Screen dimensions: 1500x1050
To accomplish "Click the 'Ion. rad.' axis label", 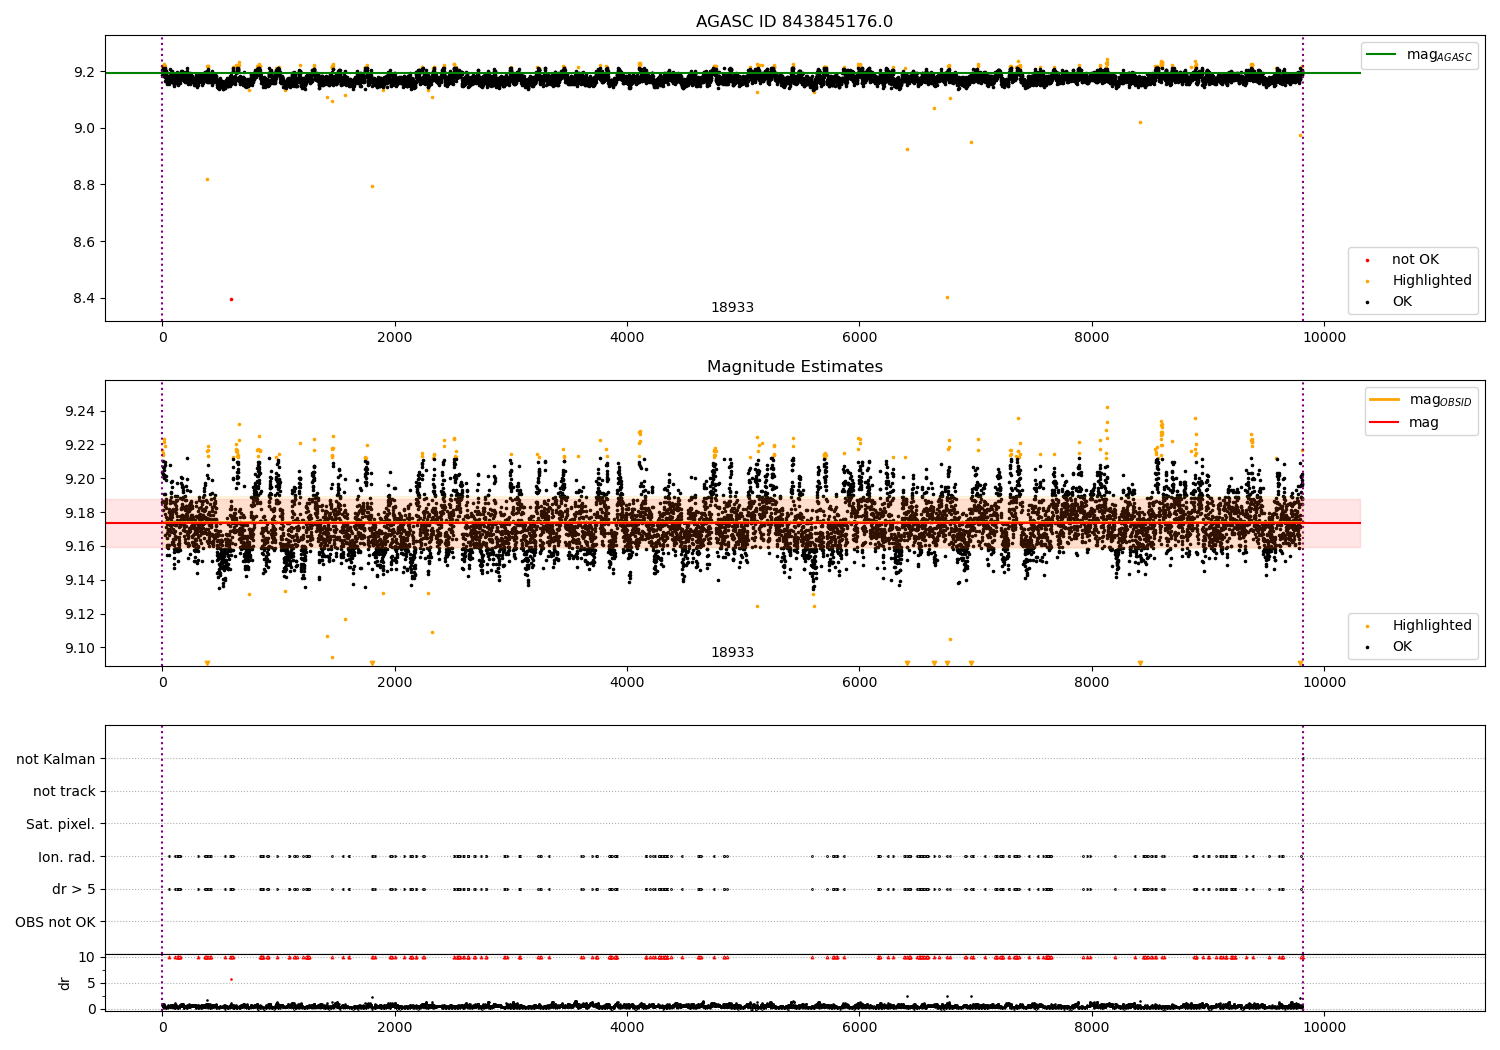I will (67, 857).
